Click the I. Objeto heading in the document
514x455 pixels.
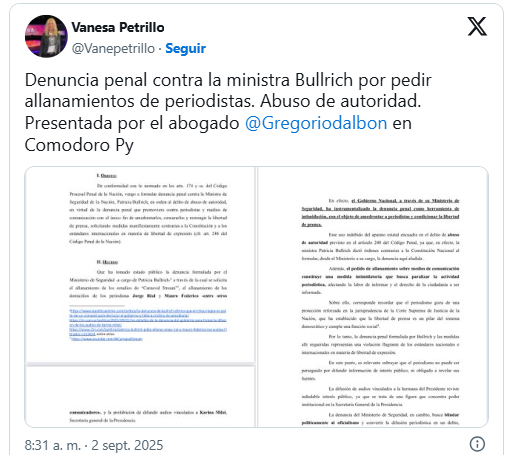107,175
